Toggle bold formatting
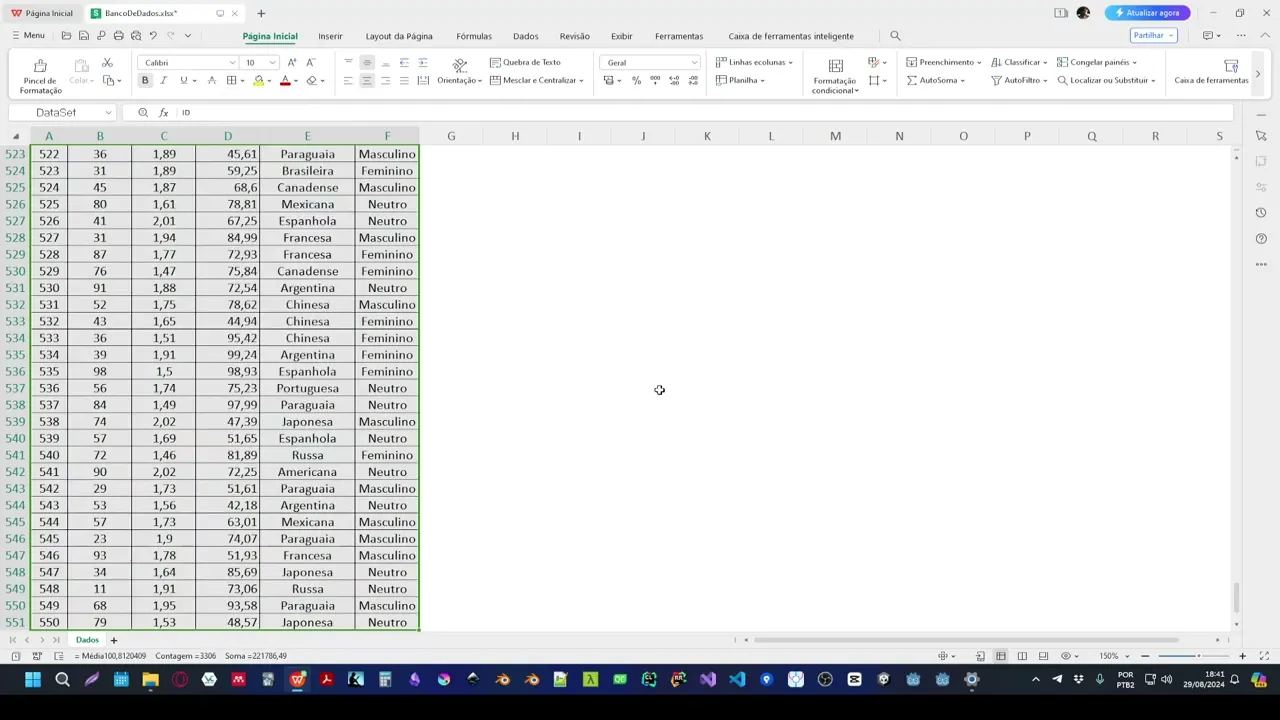Screen dimensions: 1280x720 pos(145,80)
